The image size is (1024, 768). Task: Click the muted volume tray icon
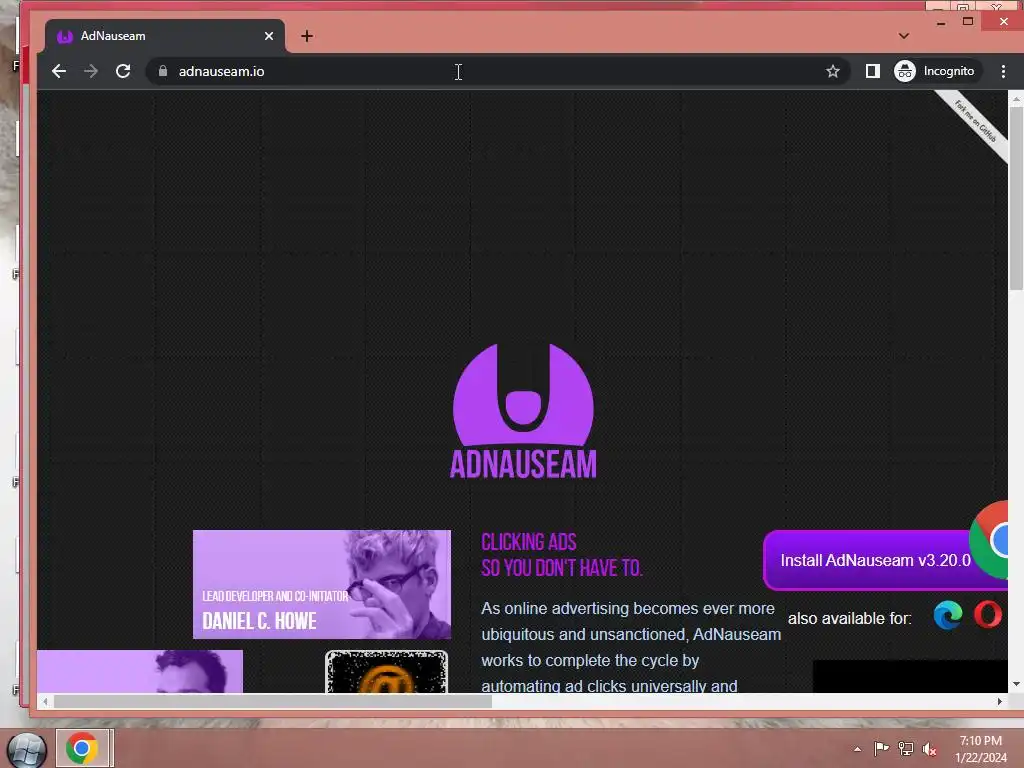point(929,749)
